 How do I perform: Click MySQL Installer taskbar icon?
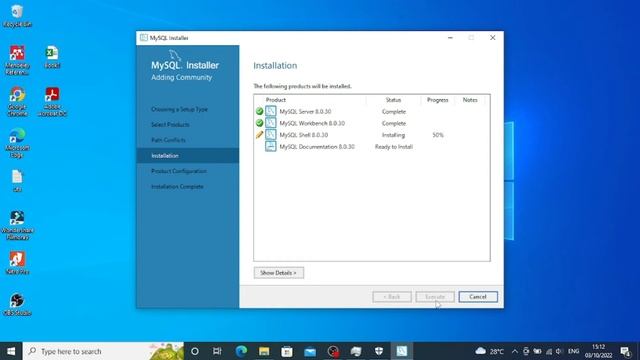point(402,351)
